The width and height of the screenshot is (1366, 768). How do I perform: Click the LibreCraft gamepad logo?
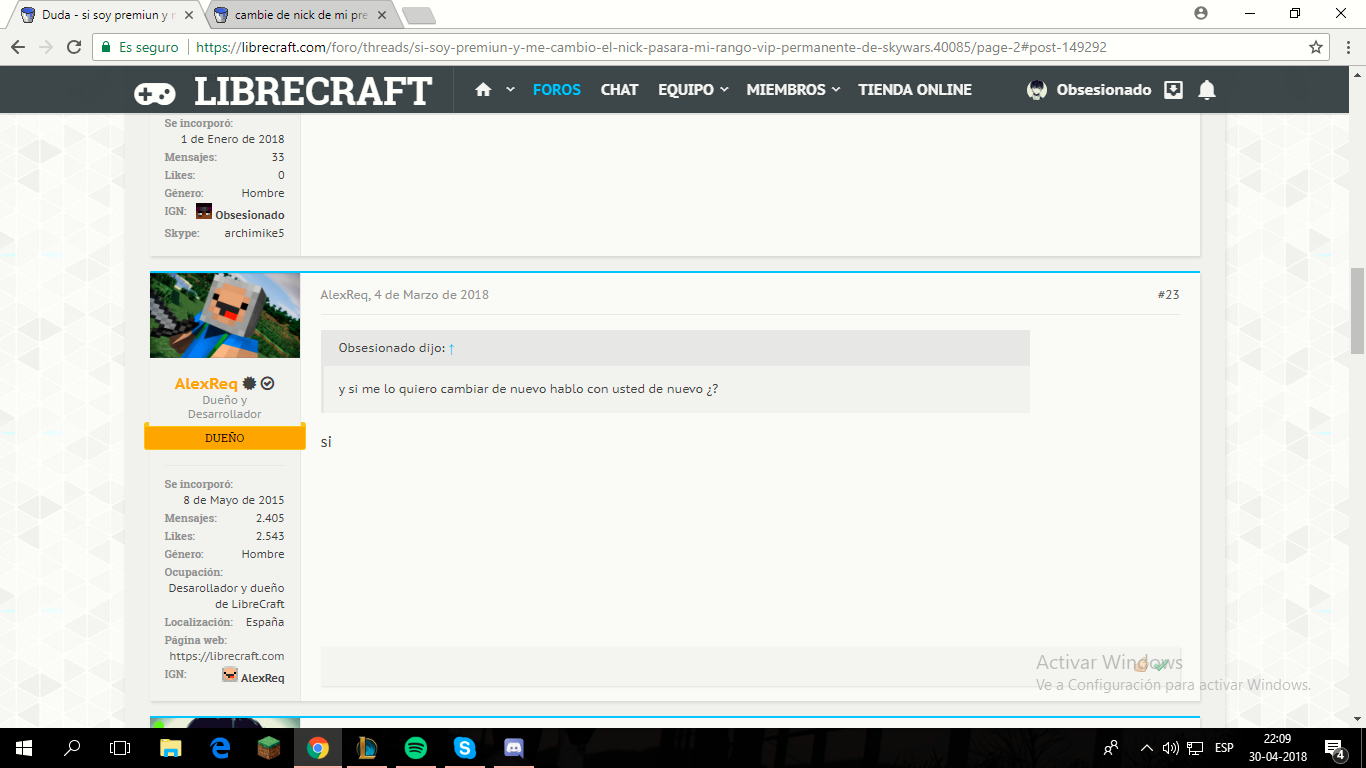coord(155,93)
